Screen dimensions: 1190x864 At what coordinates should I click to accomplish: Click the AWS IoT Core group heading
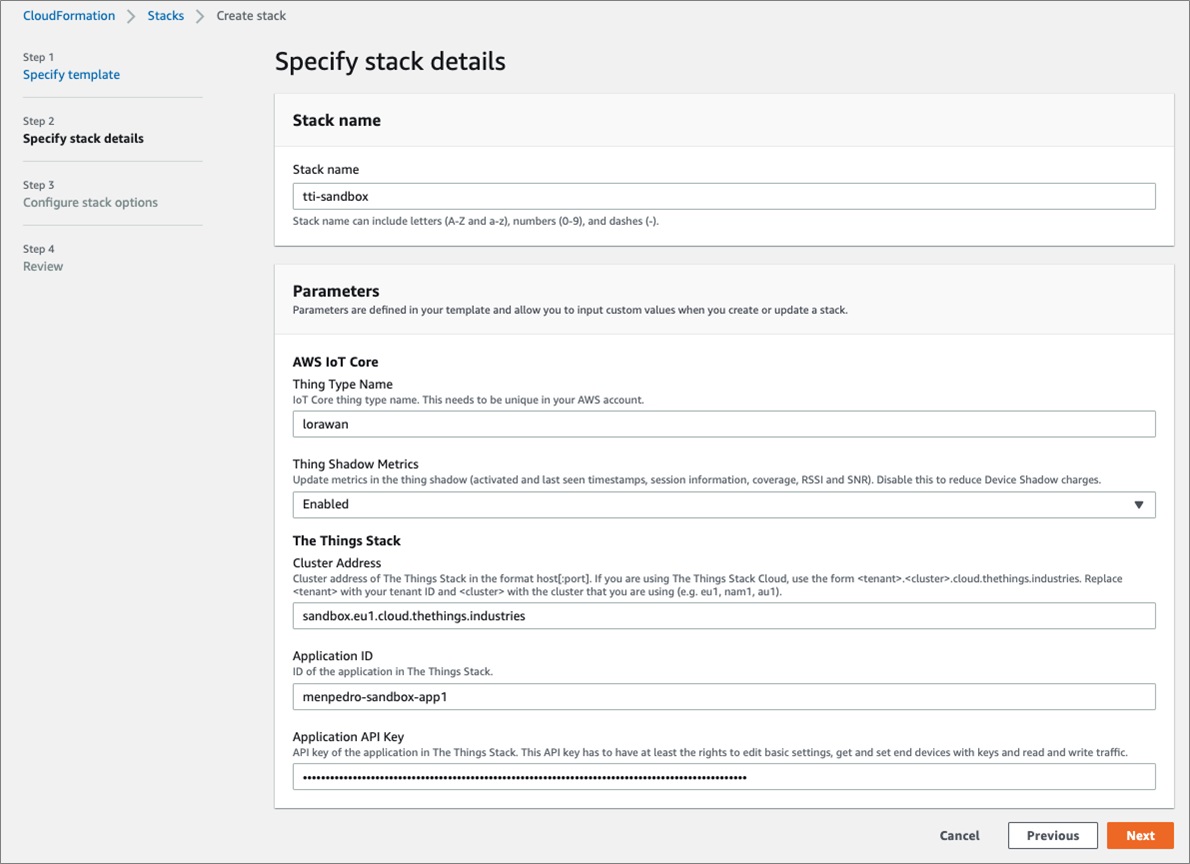click(335, 362)
